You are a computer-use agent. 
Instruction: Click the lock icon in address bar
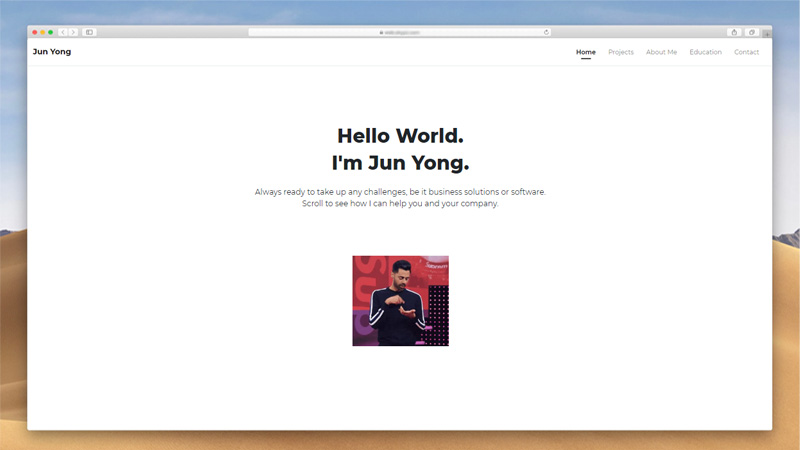(x=381, y=32)
